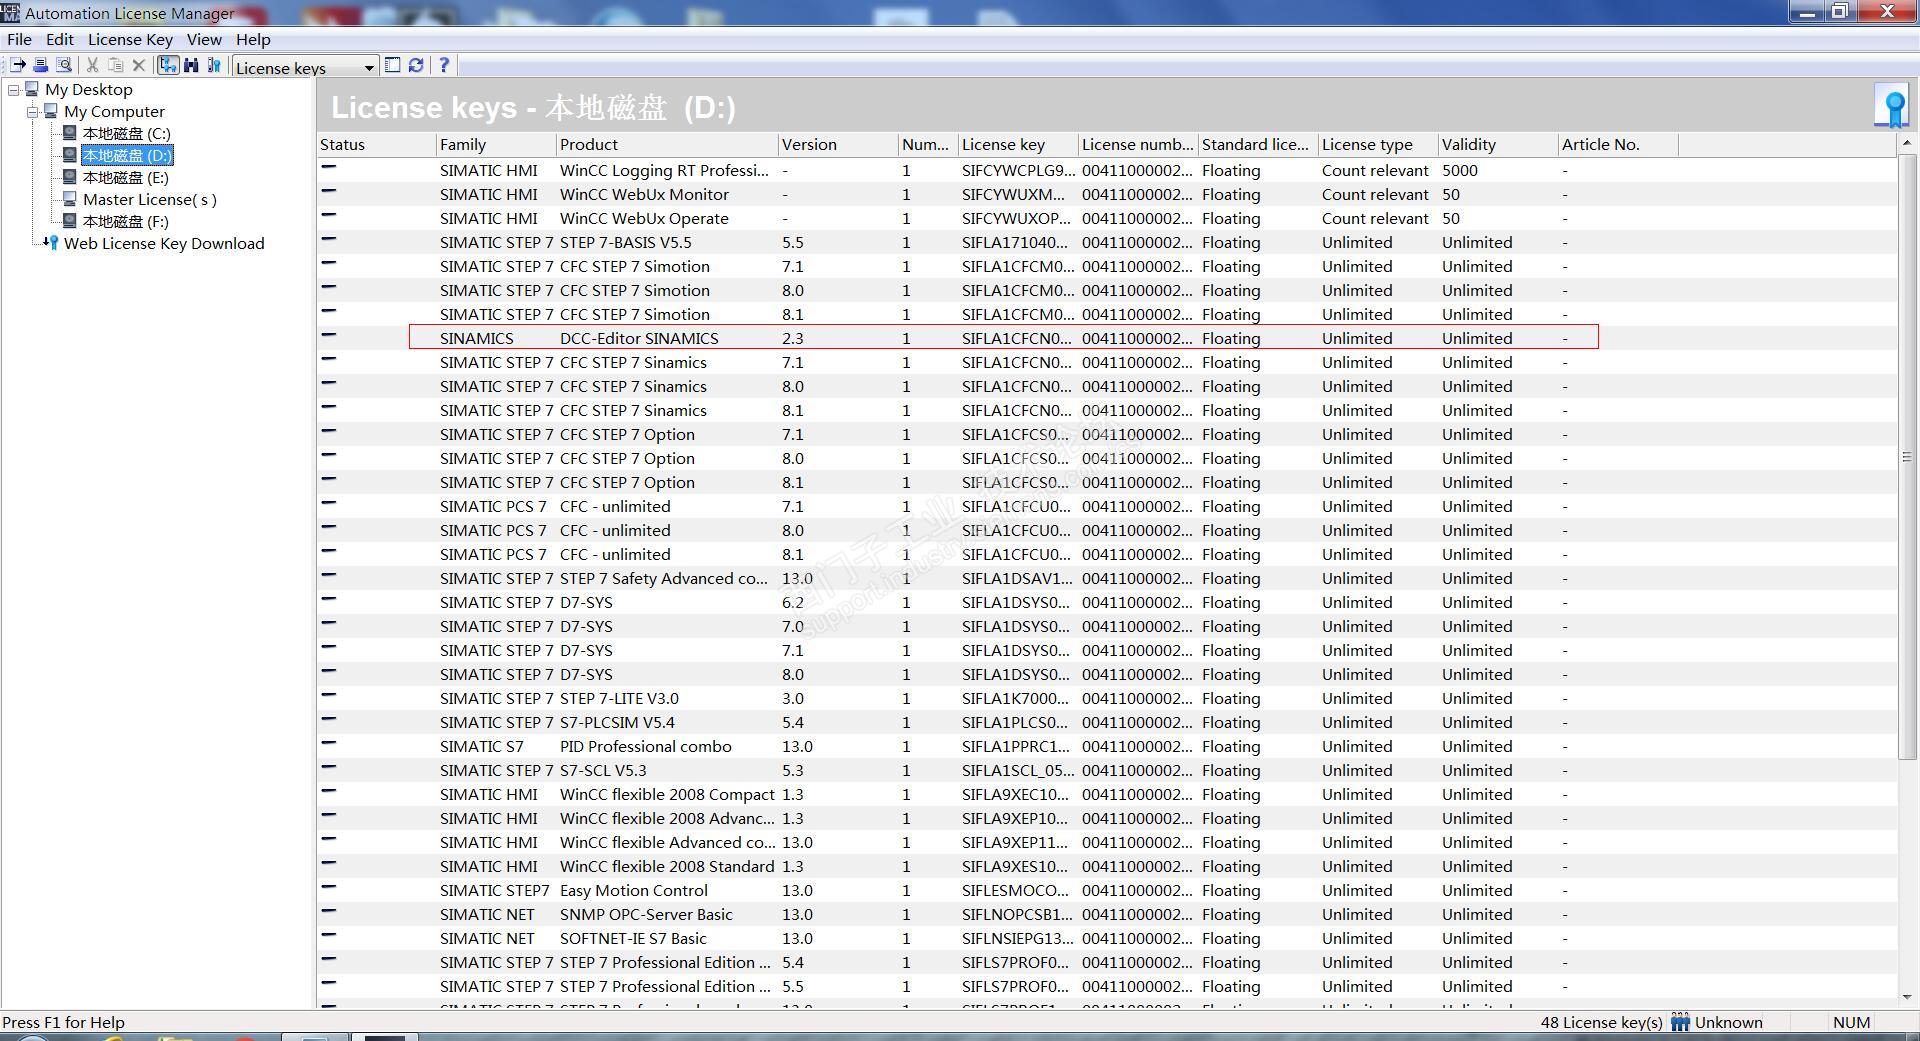
Task: Collapse the My Desktop tree node
Action: (13, 89)
